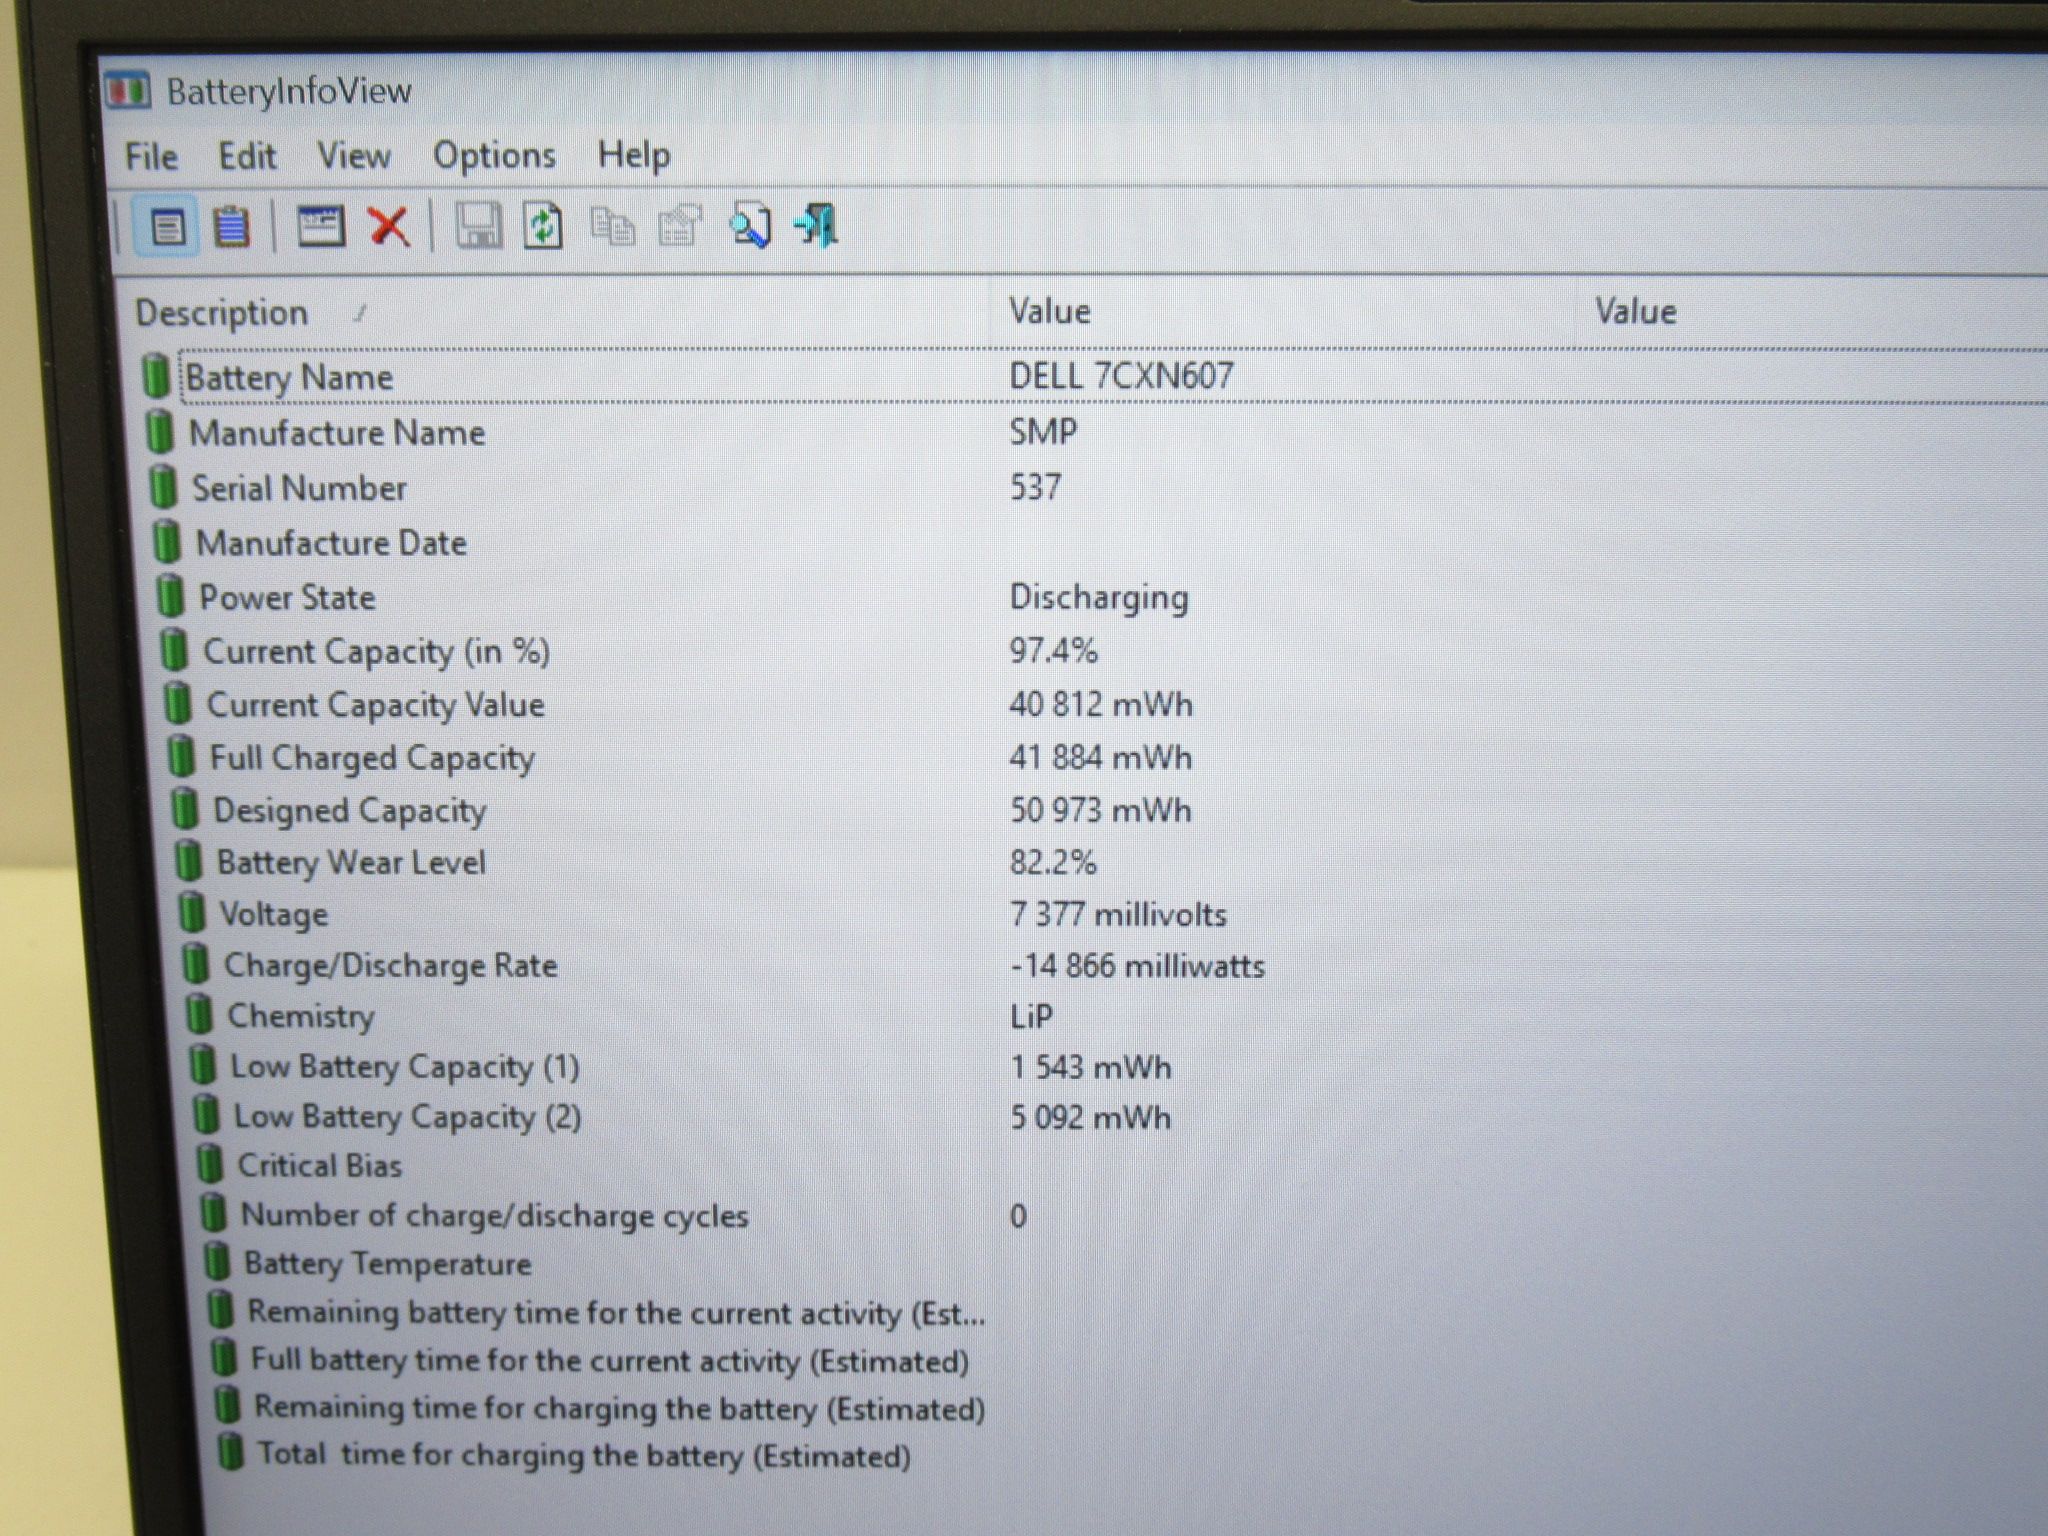Open the Help menu
The width and height of the screenshot is (2048, 1536).
tap(634, 155)
